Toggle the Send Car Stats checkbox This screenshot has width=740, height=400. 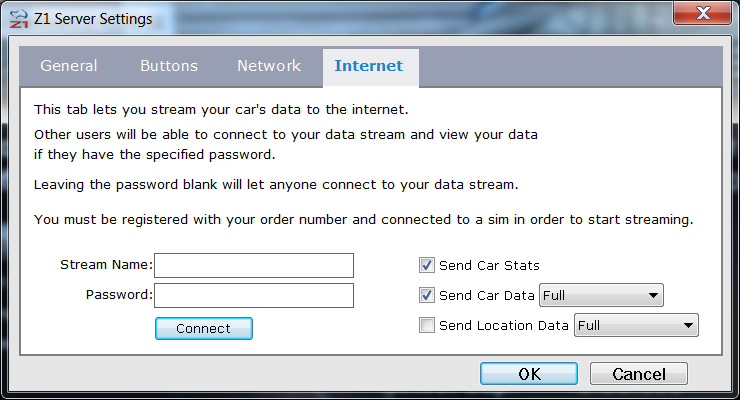[x=427, y=265]
